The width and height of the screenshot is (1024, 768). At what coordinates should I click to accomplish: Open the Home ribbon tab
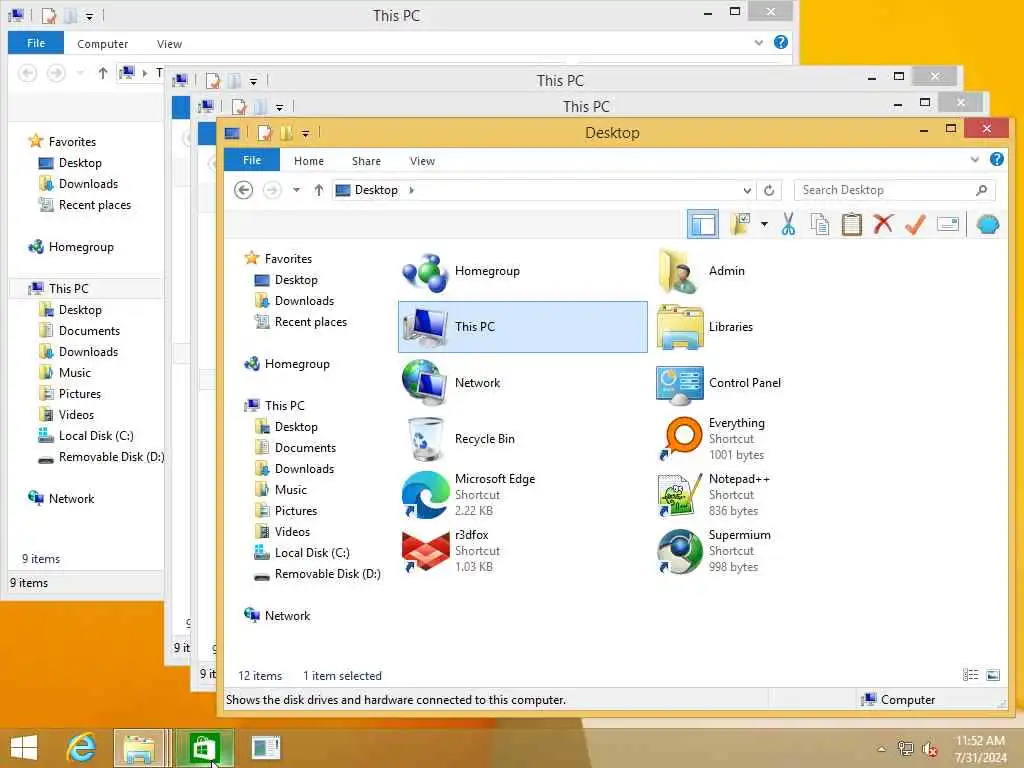point(309,161)
